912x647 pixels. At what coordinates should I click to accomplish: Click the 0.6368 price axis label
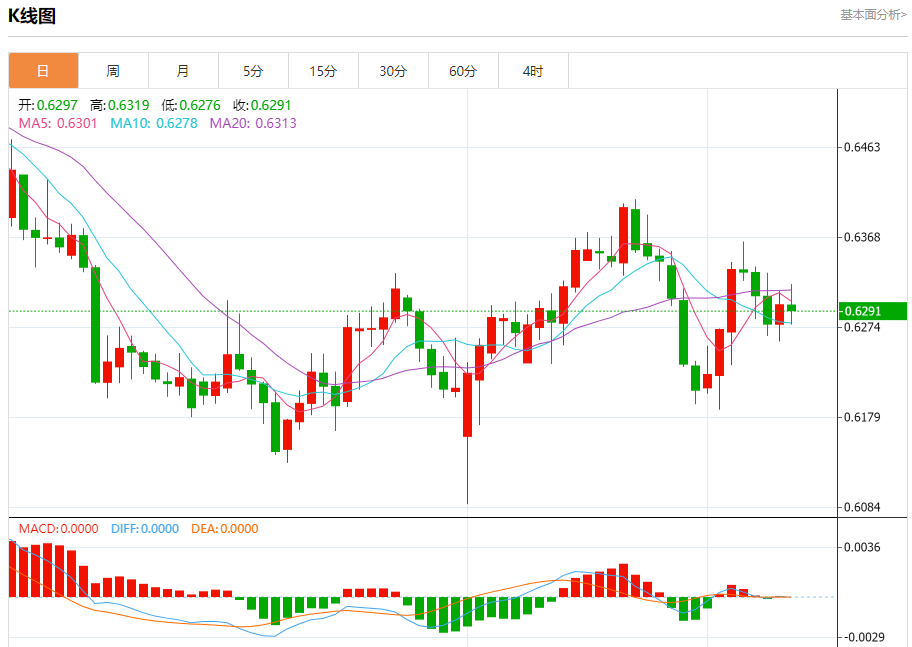(862, 237)
